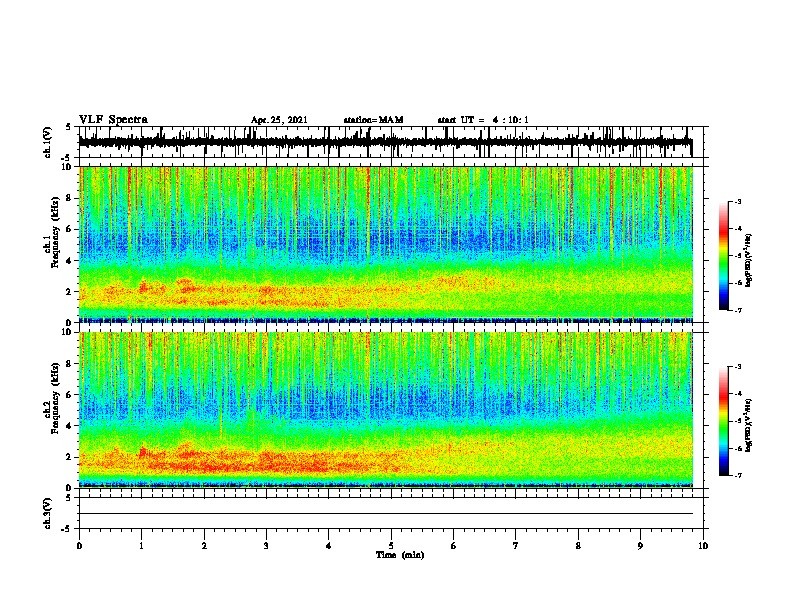Click the ch.1 color scale bar
The image size is (792, 612).
point(724,256)
